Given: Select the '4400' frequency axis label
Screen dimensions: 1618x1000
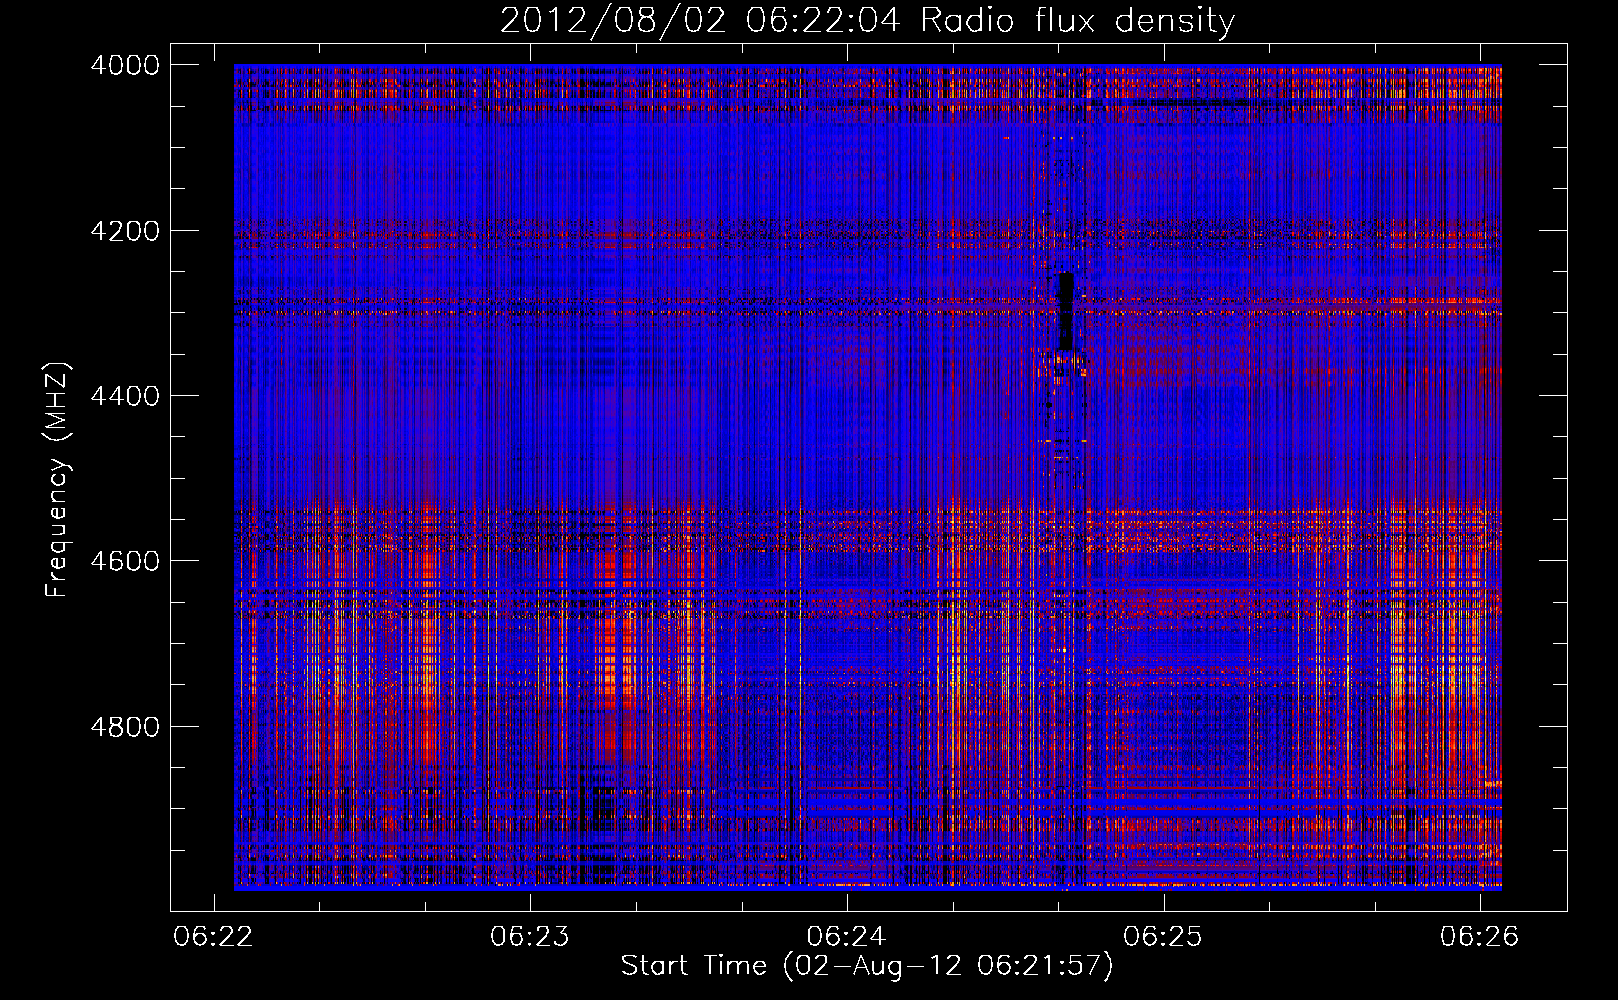Looking at the screenshot, I should (x=125, y=396).
